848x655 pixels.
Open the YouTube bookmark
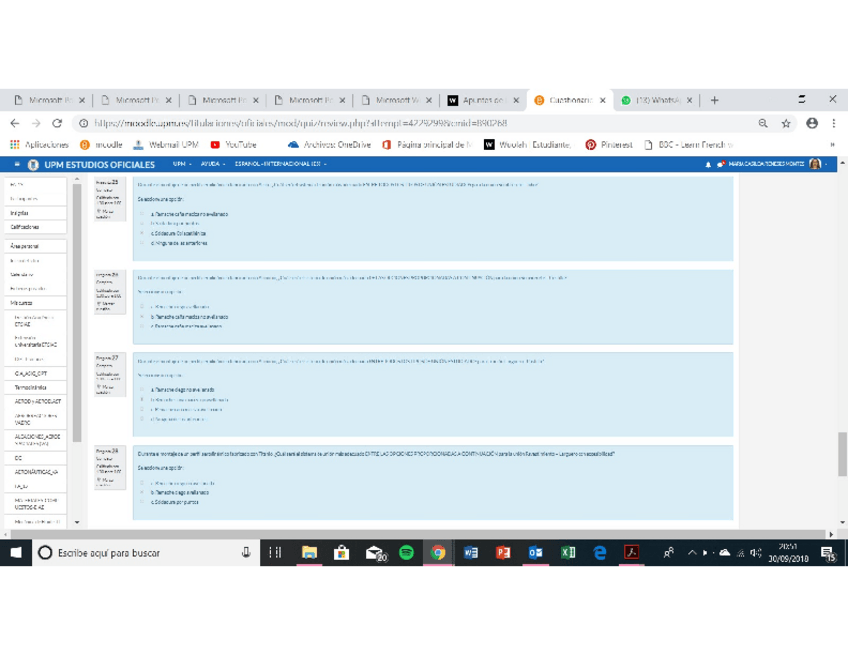pos(233,145)
